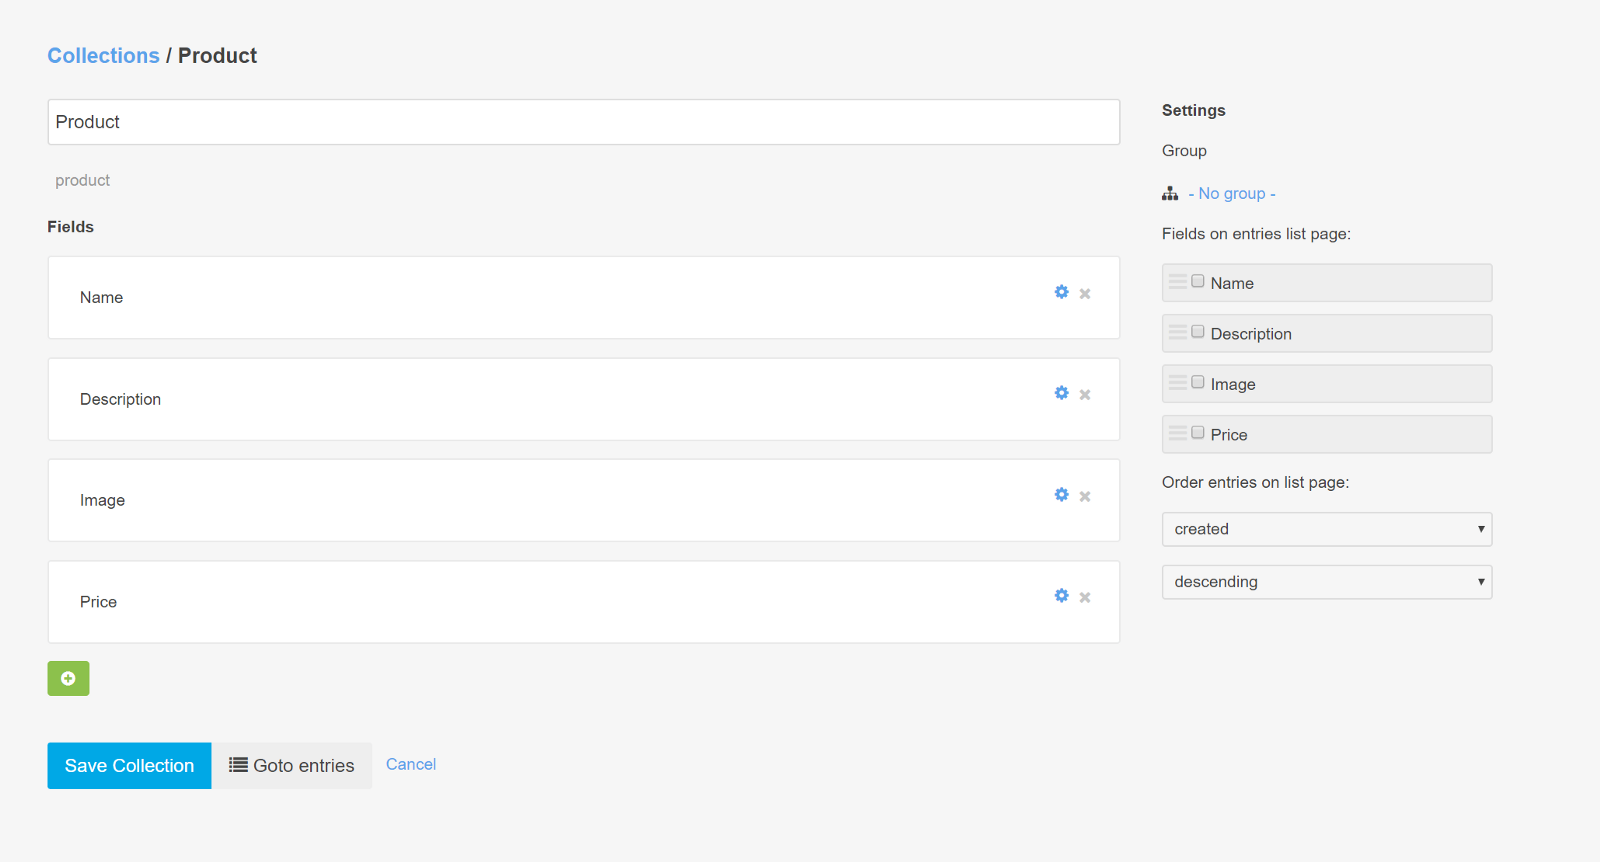Open Goto entries list
Screen dimensions: 1600x862
point(292,765)
